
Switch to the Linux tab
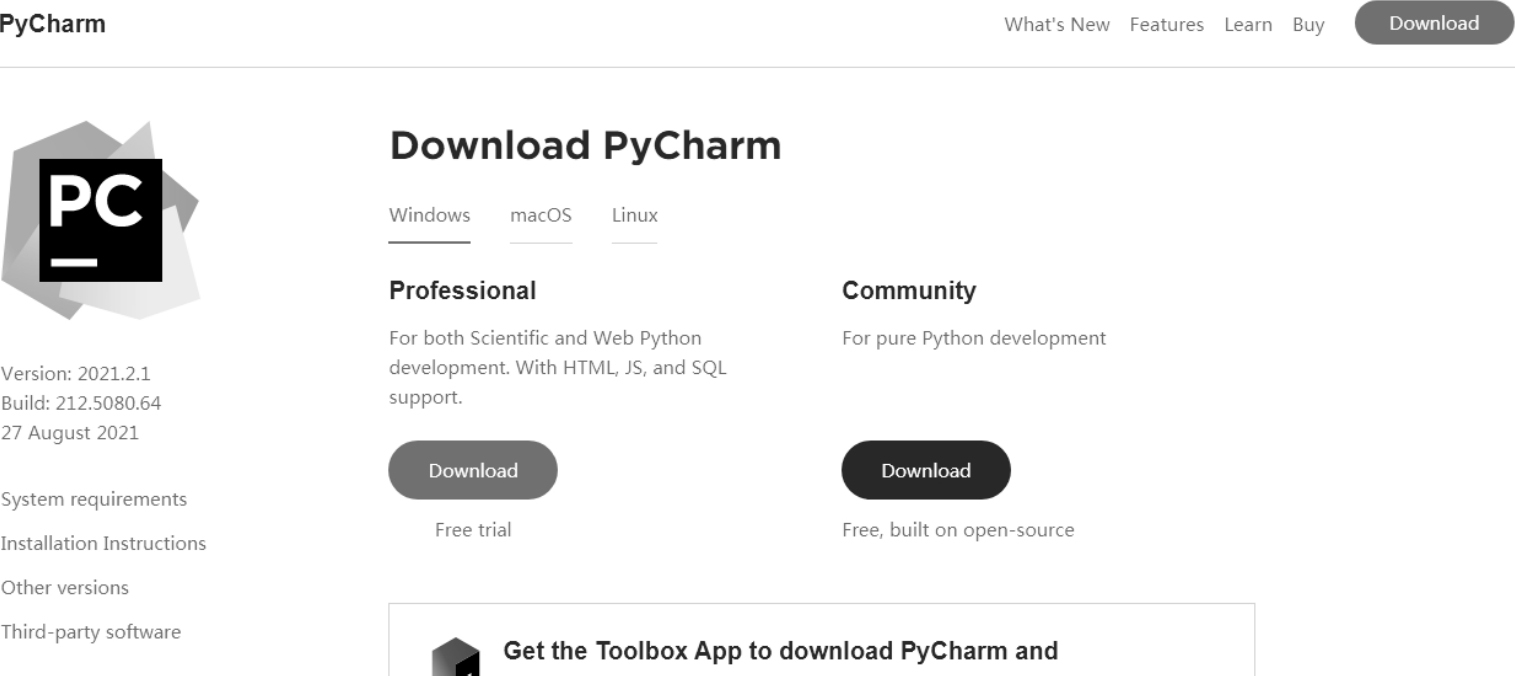click(634, 215)
